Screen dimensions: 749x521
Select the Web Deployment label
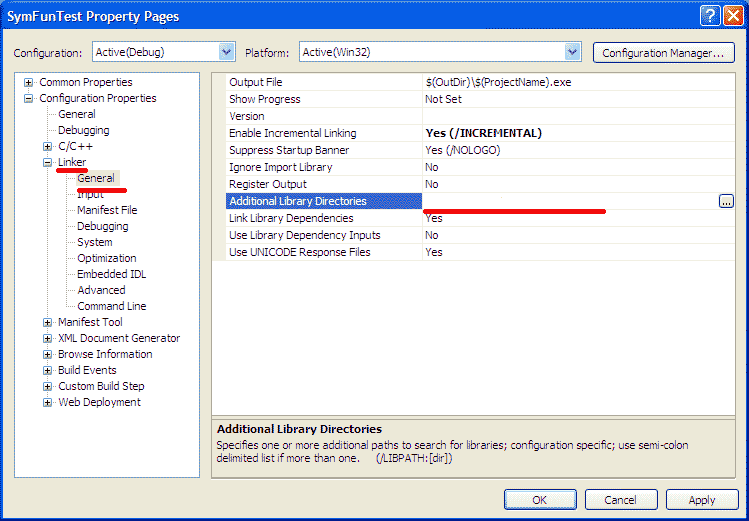[99, 402]
